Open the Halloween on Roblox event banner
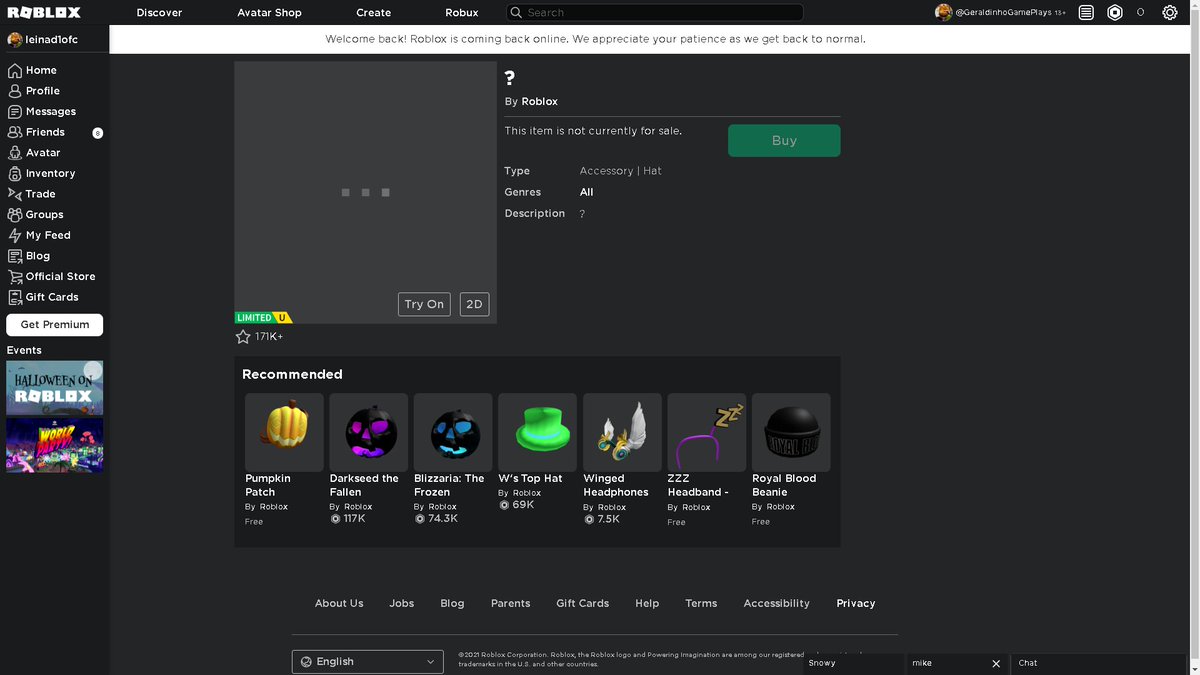 pyautogui.click(x=55, y=388)
